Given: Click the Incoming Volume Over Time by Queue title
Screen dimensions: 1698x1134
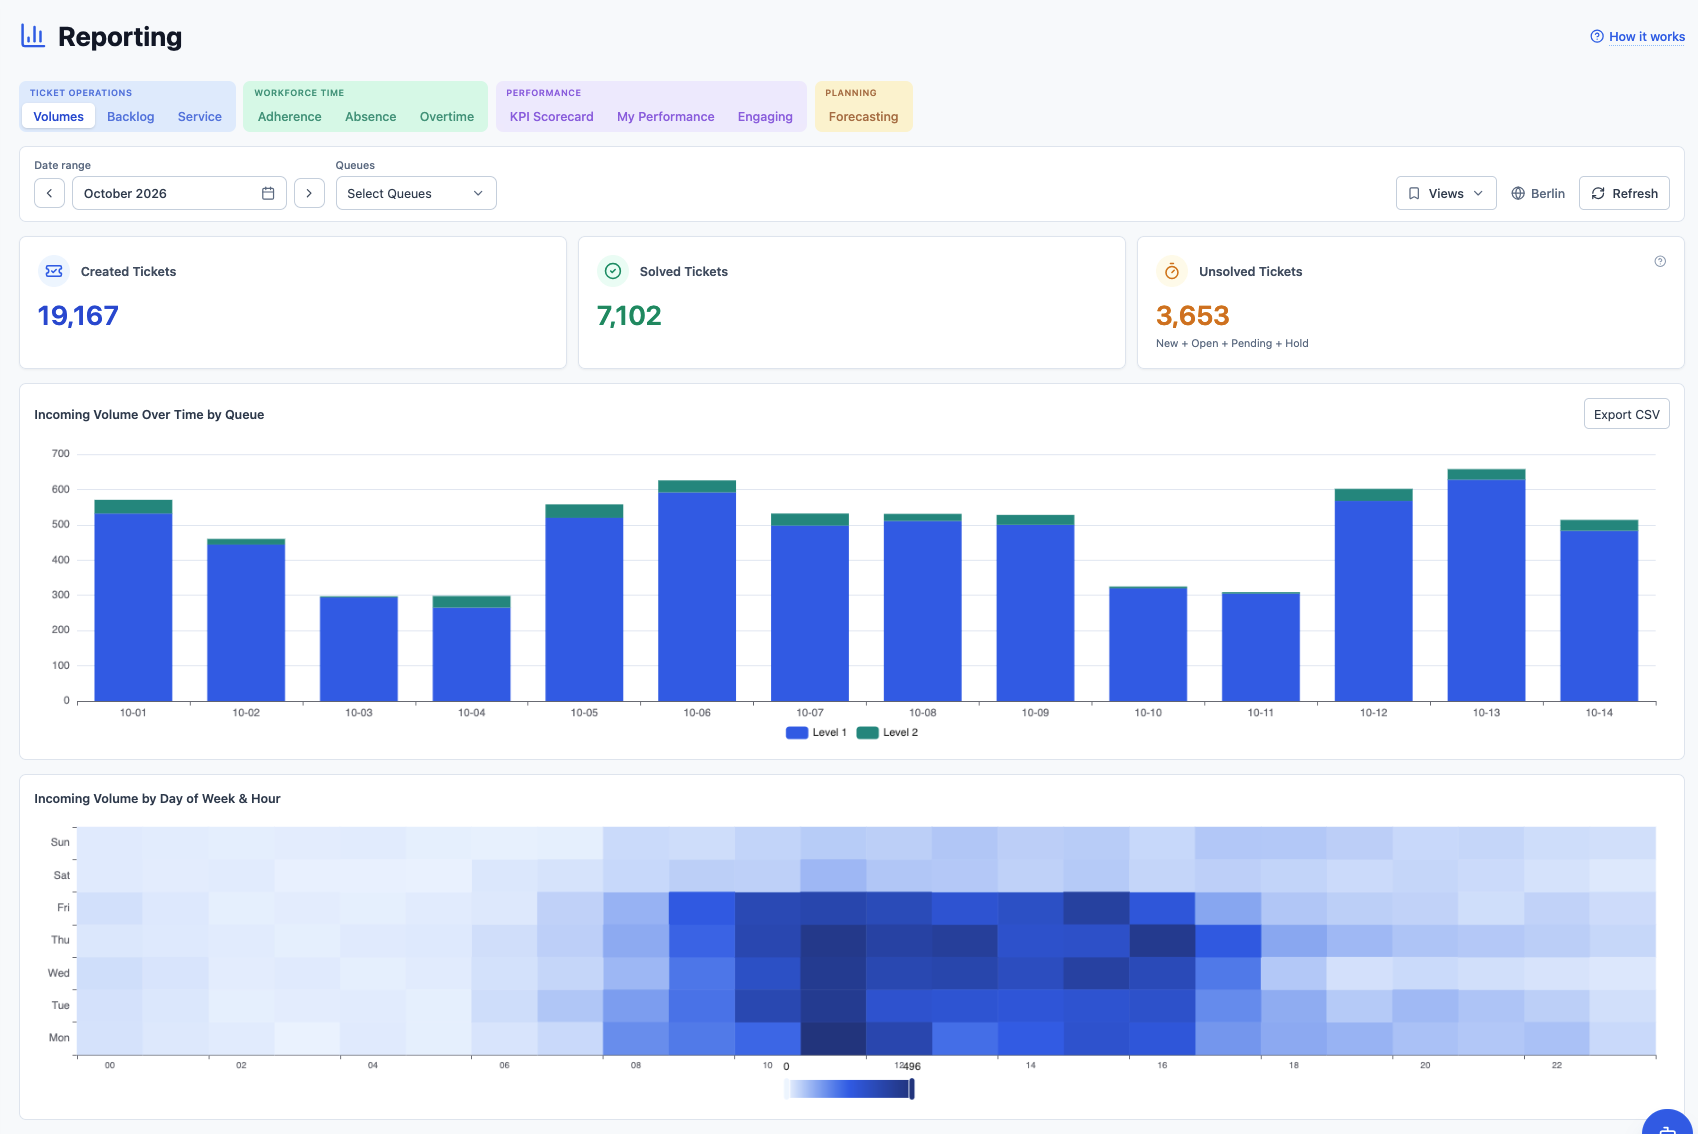Looking at the screenshot, I should tap(149, 414).
